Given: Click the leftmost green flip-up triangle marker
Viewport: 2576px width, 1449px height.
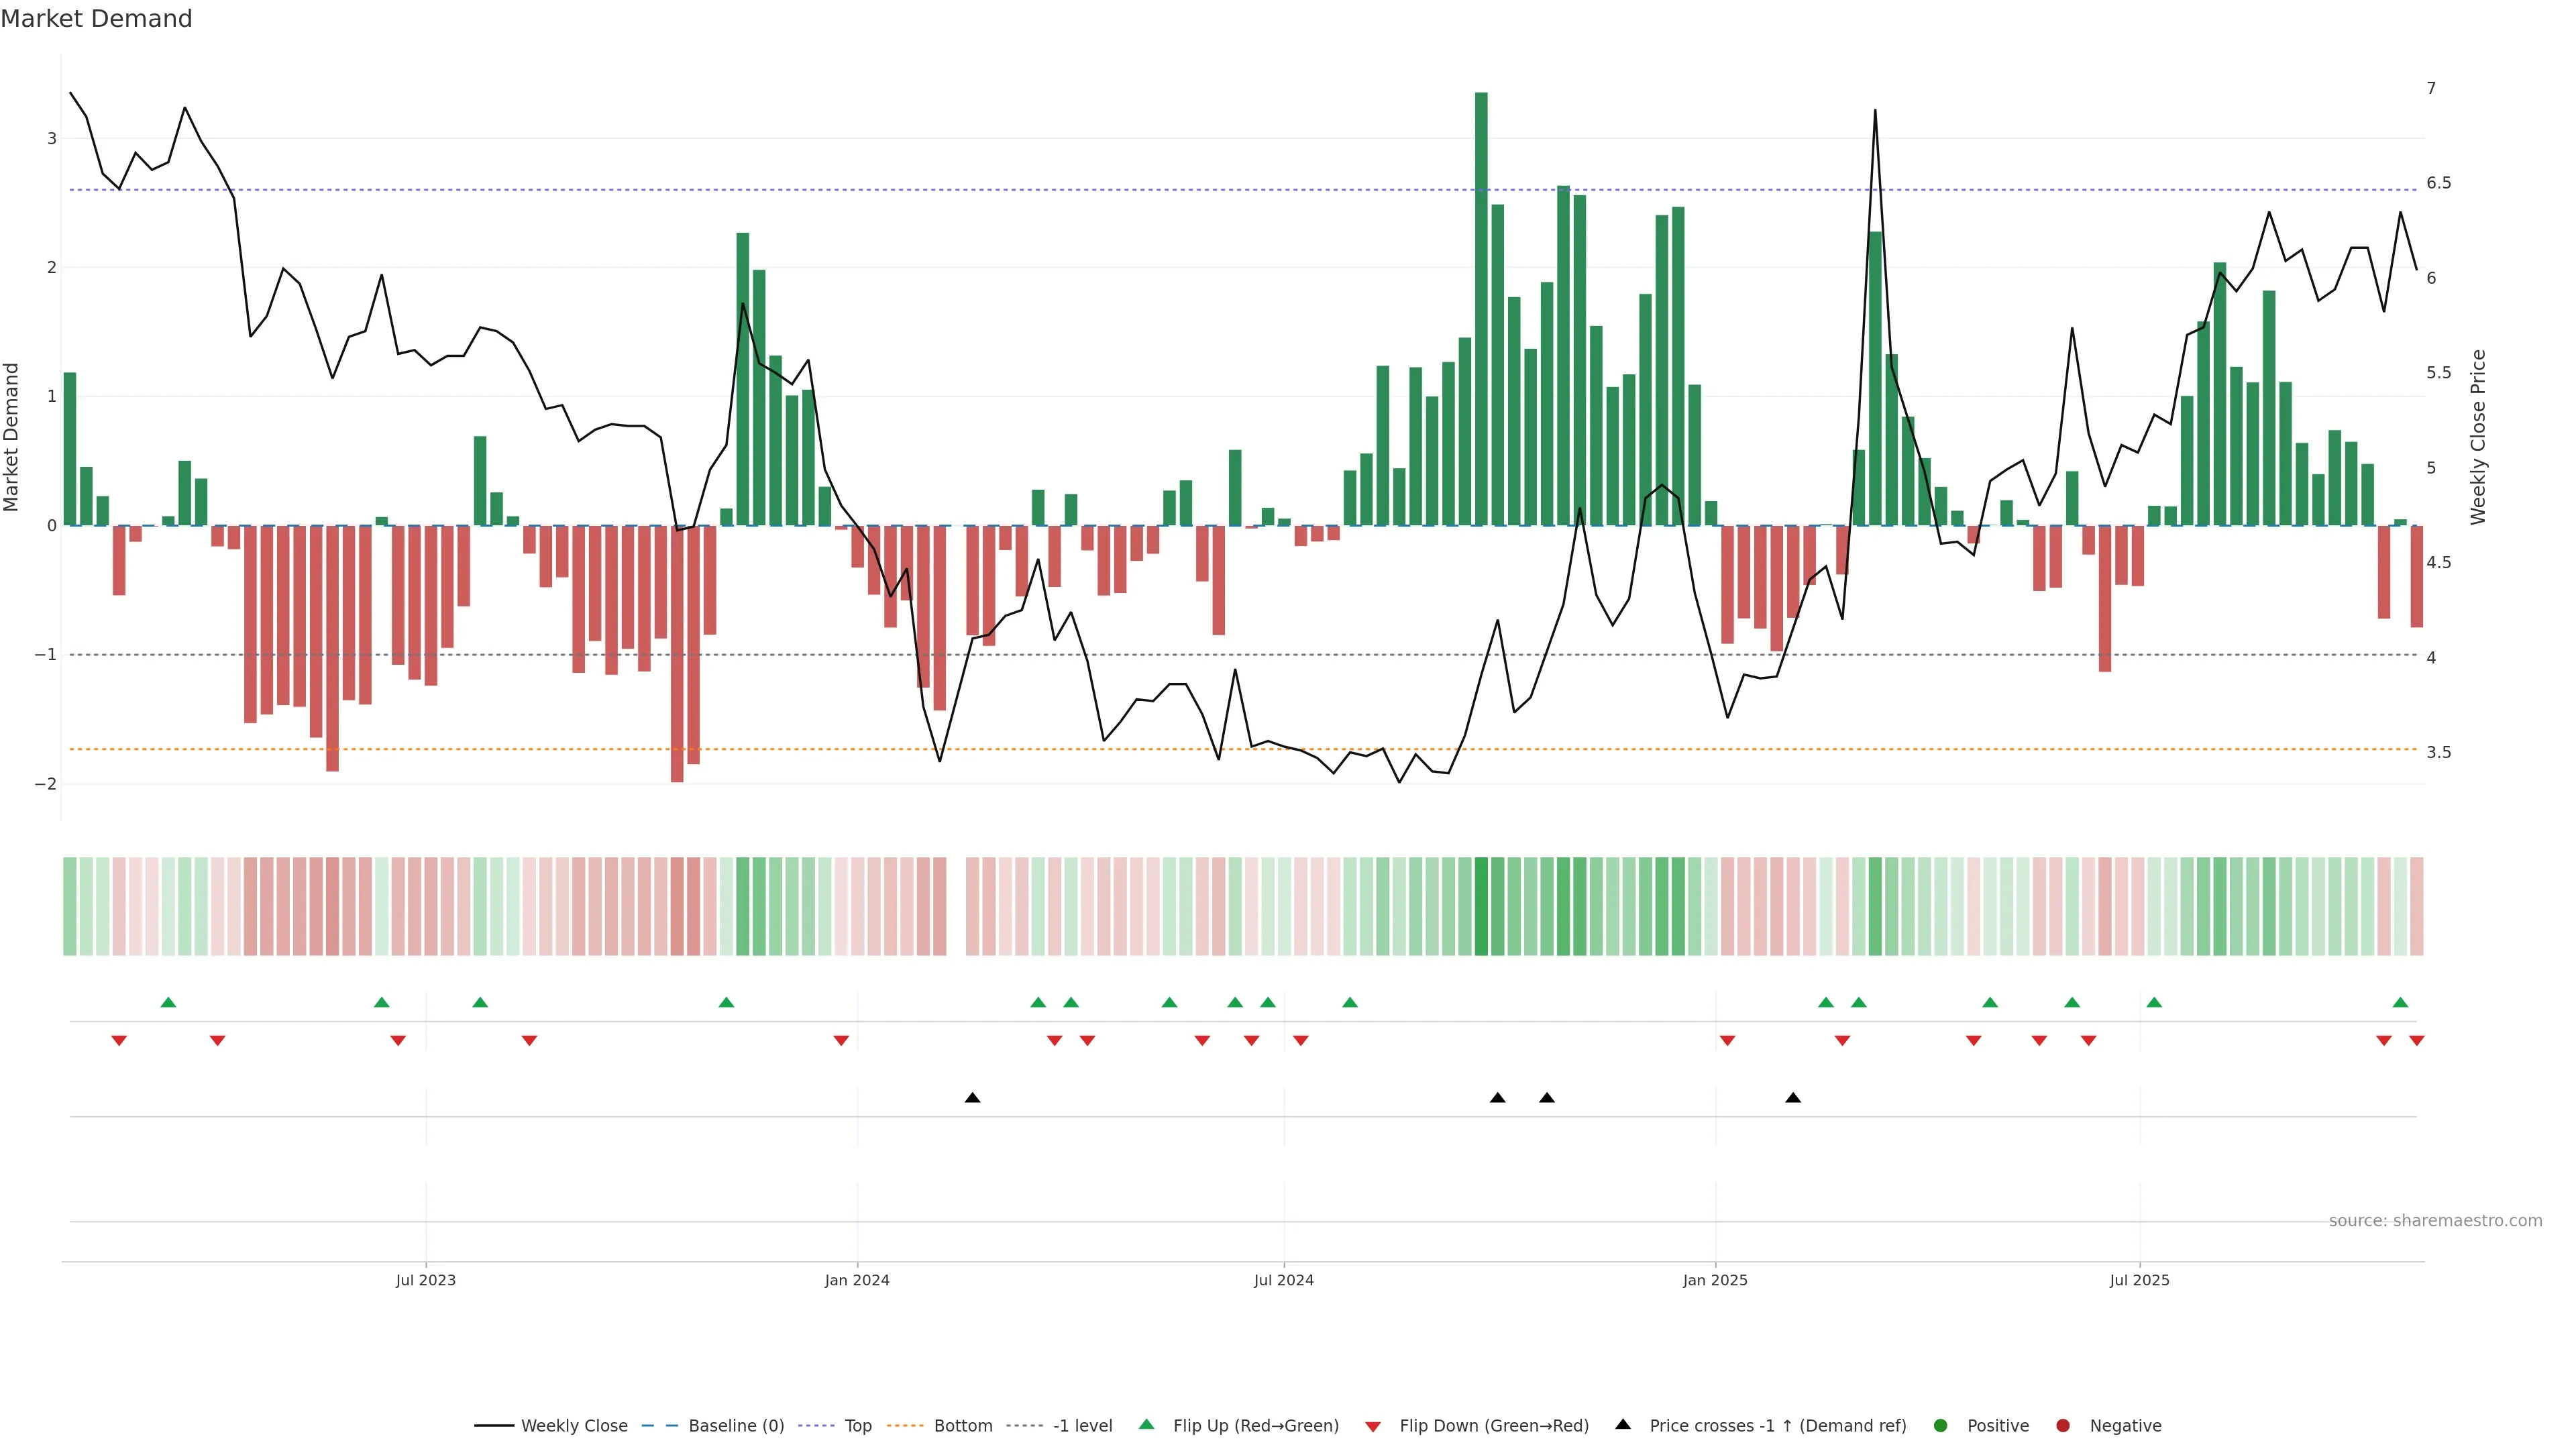Looking at the screenshot, I should pos(168,1003).
